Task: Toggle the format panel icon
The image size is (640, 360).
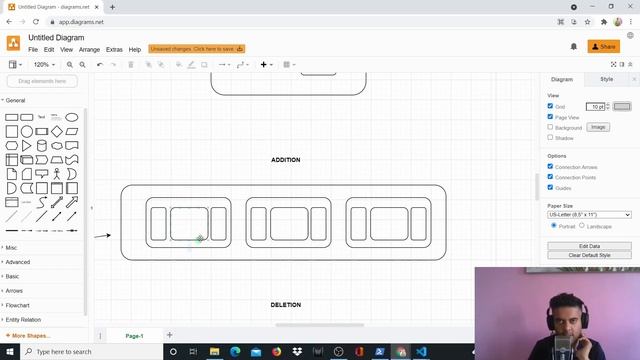Action: pyautogui.click(x=622, y=64)
